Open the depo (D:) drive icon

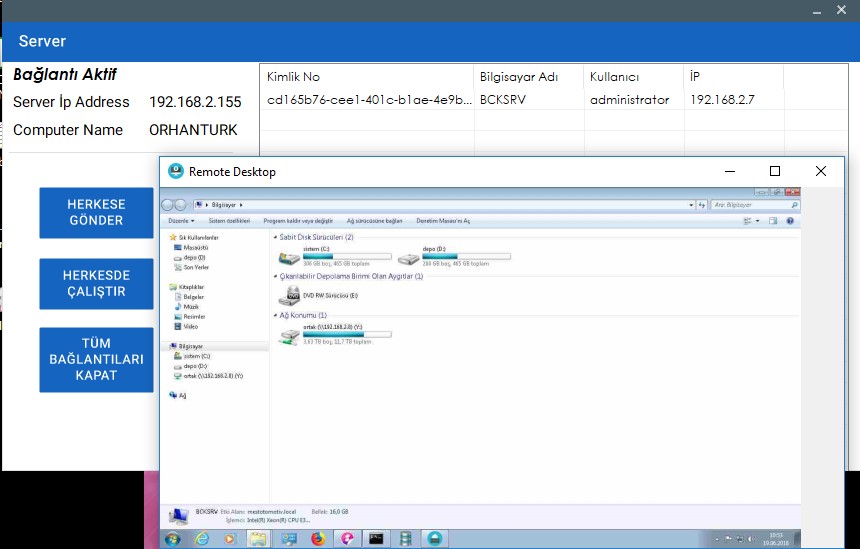point(409,257)
